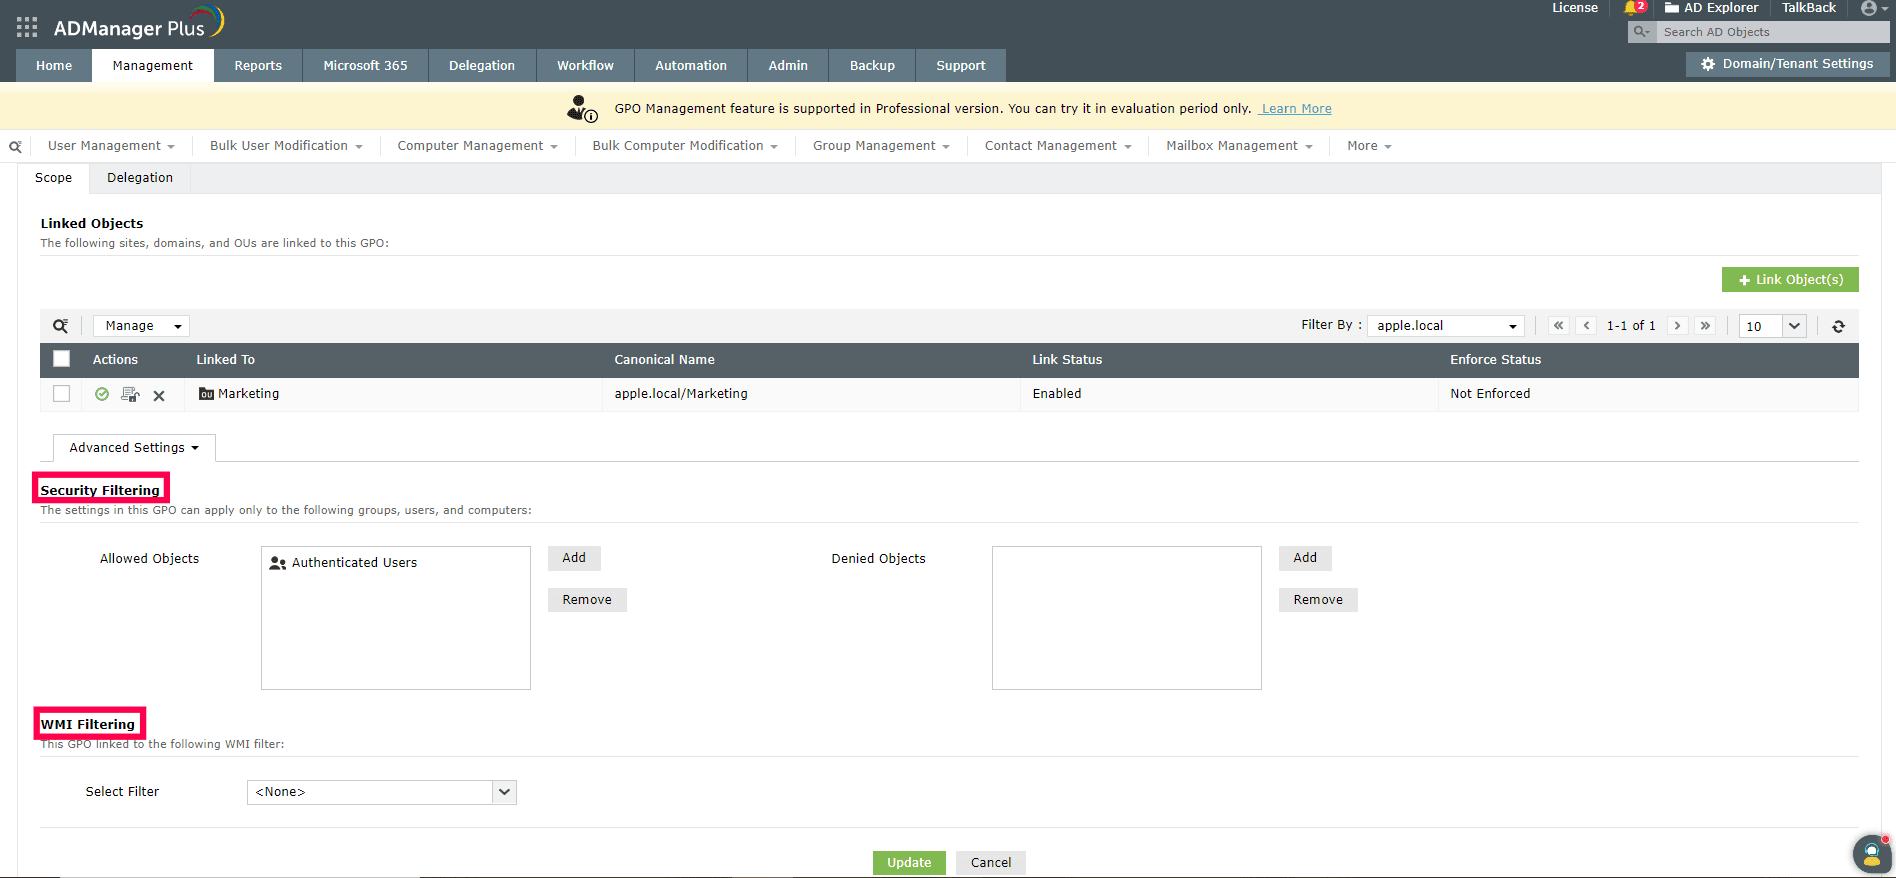Open the WMI Select Filter dropdown
Viewport: 1896px width, 878px height.
click(382, 792)
